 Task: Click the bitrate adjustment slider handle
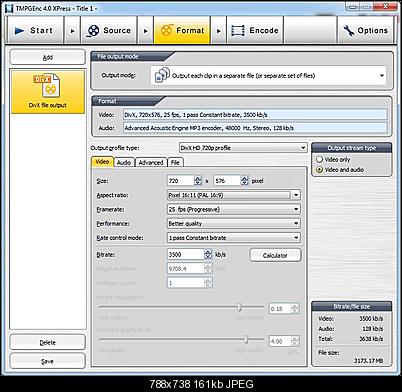pyautogui.click(x=240, y=307)
